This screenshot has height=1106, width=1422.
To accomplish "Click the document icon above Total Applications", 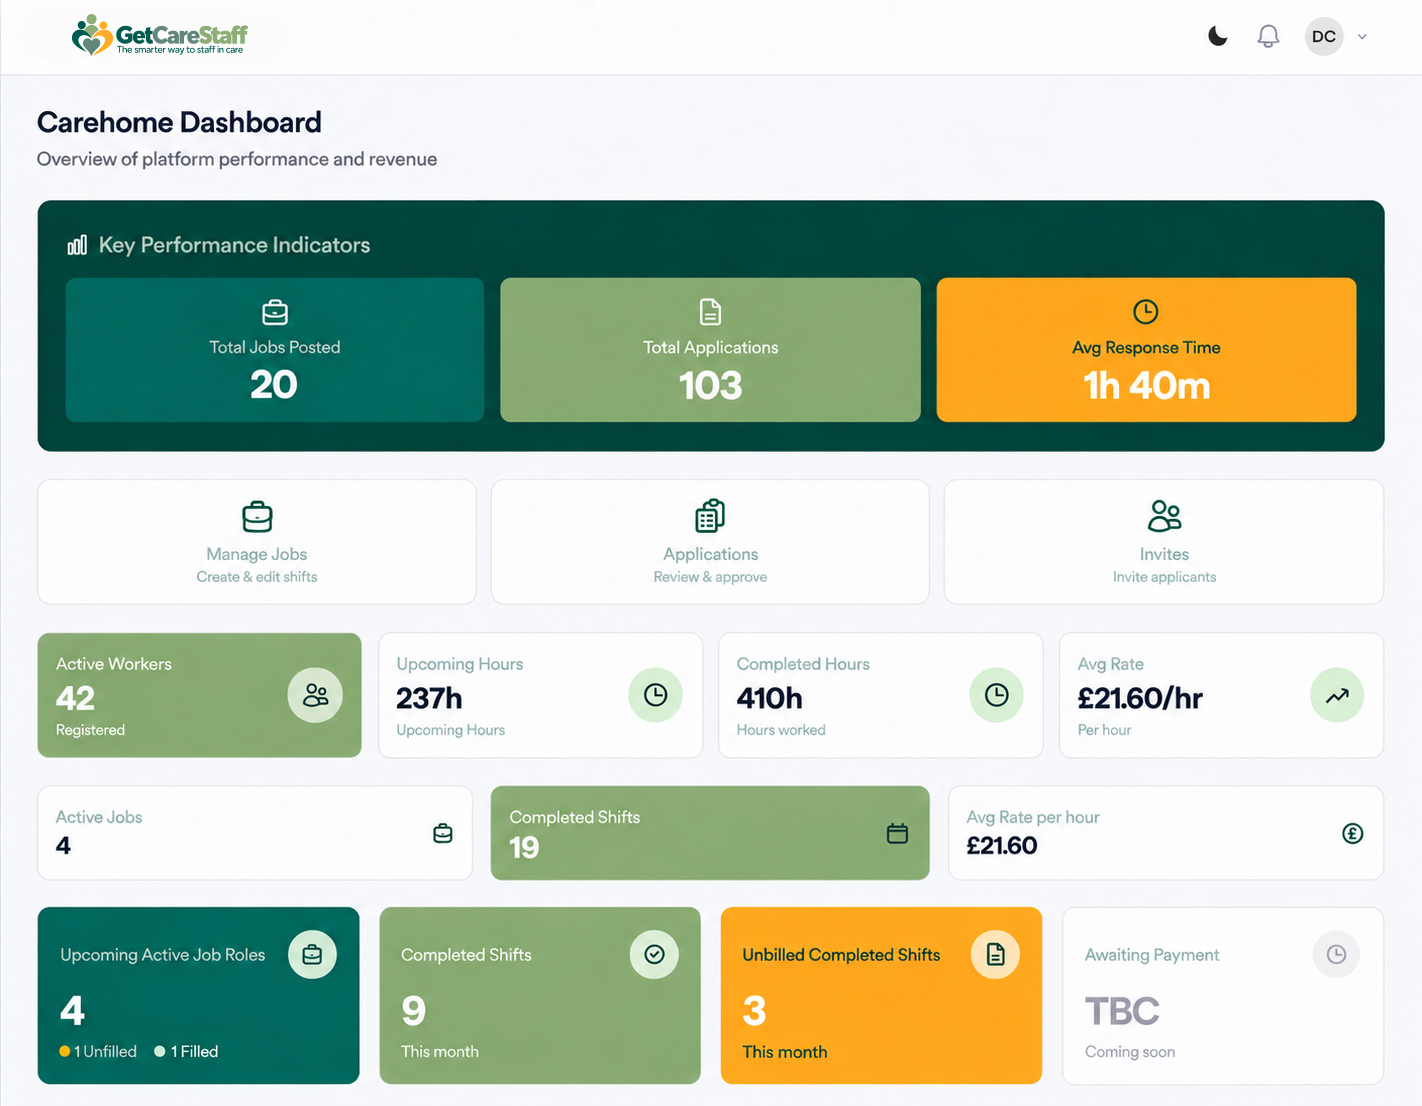I will [710, 312].
